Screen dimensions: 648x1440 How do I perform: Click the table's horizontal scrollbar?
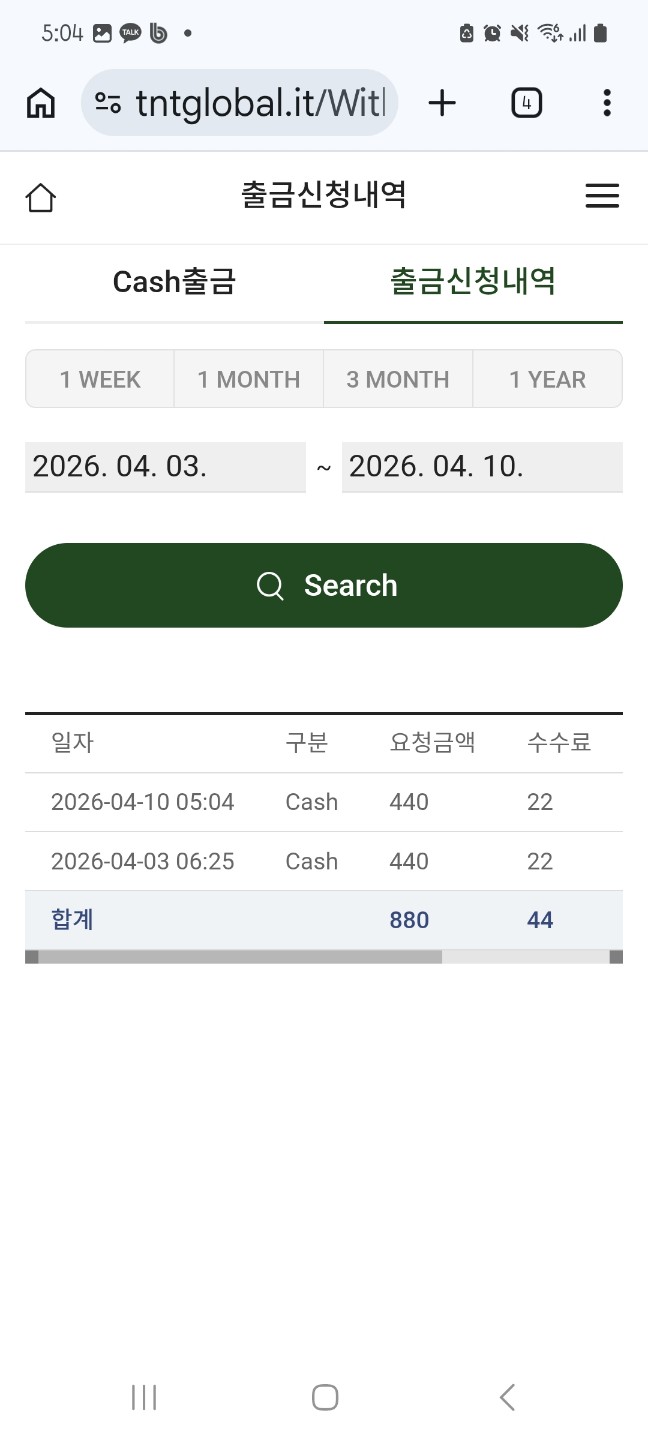[240, 957]
